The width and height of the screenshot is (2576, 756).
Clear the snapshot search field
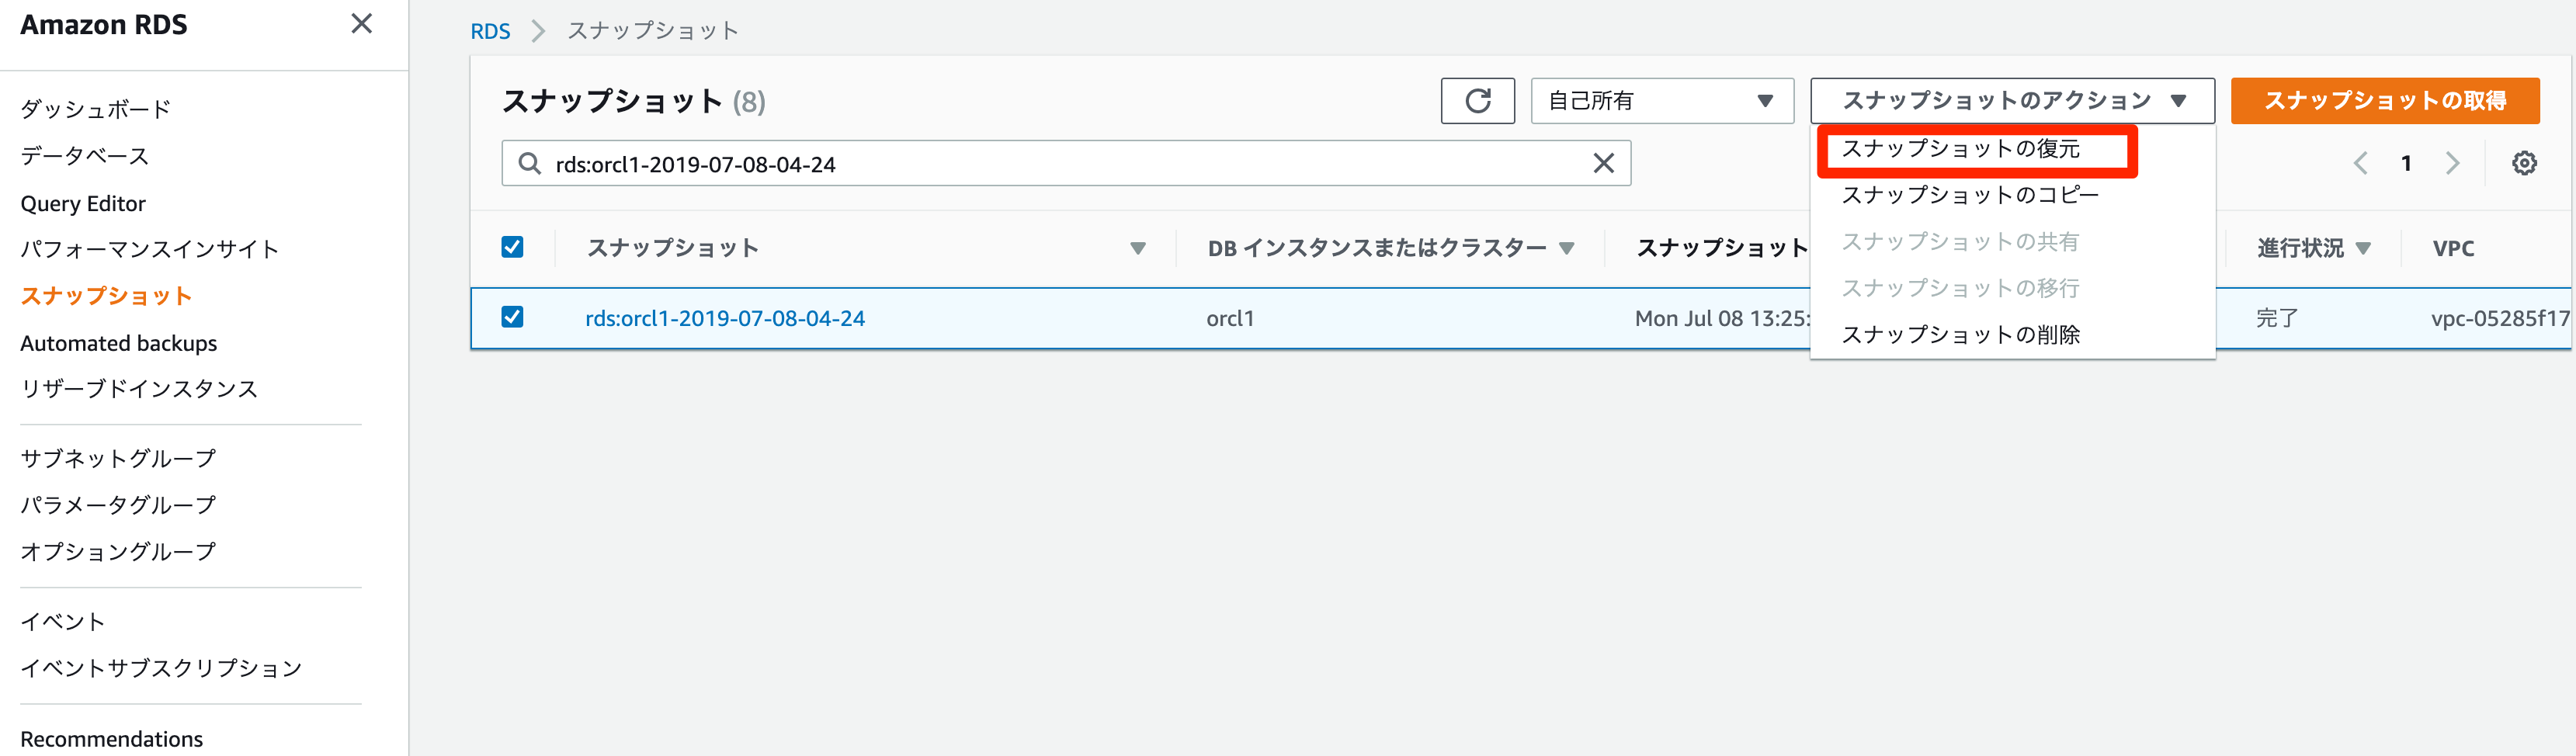(1603, 163)
